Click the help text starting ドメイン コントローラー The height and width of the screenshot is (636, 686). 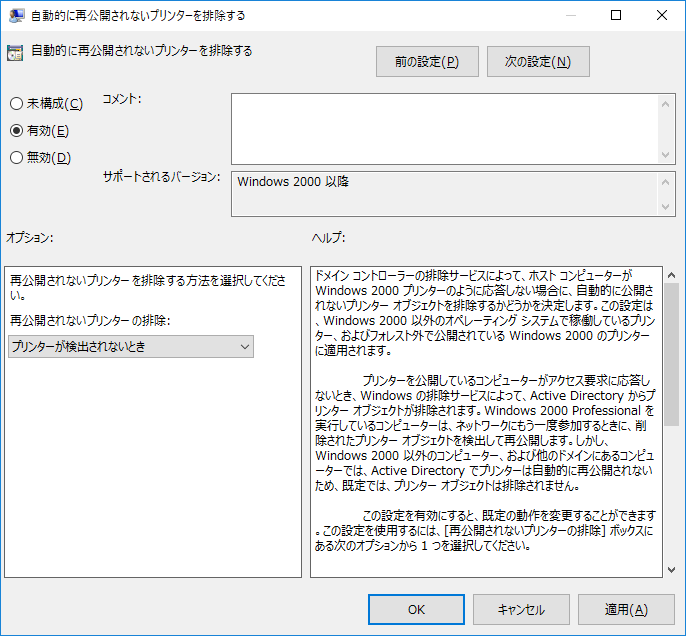(485, 313)
